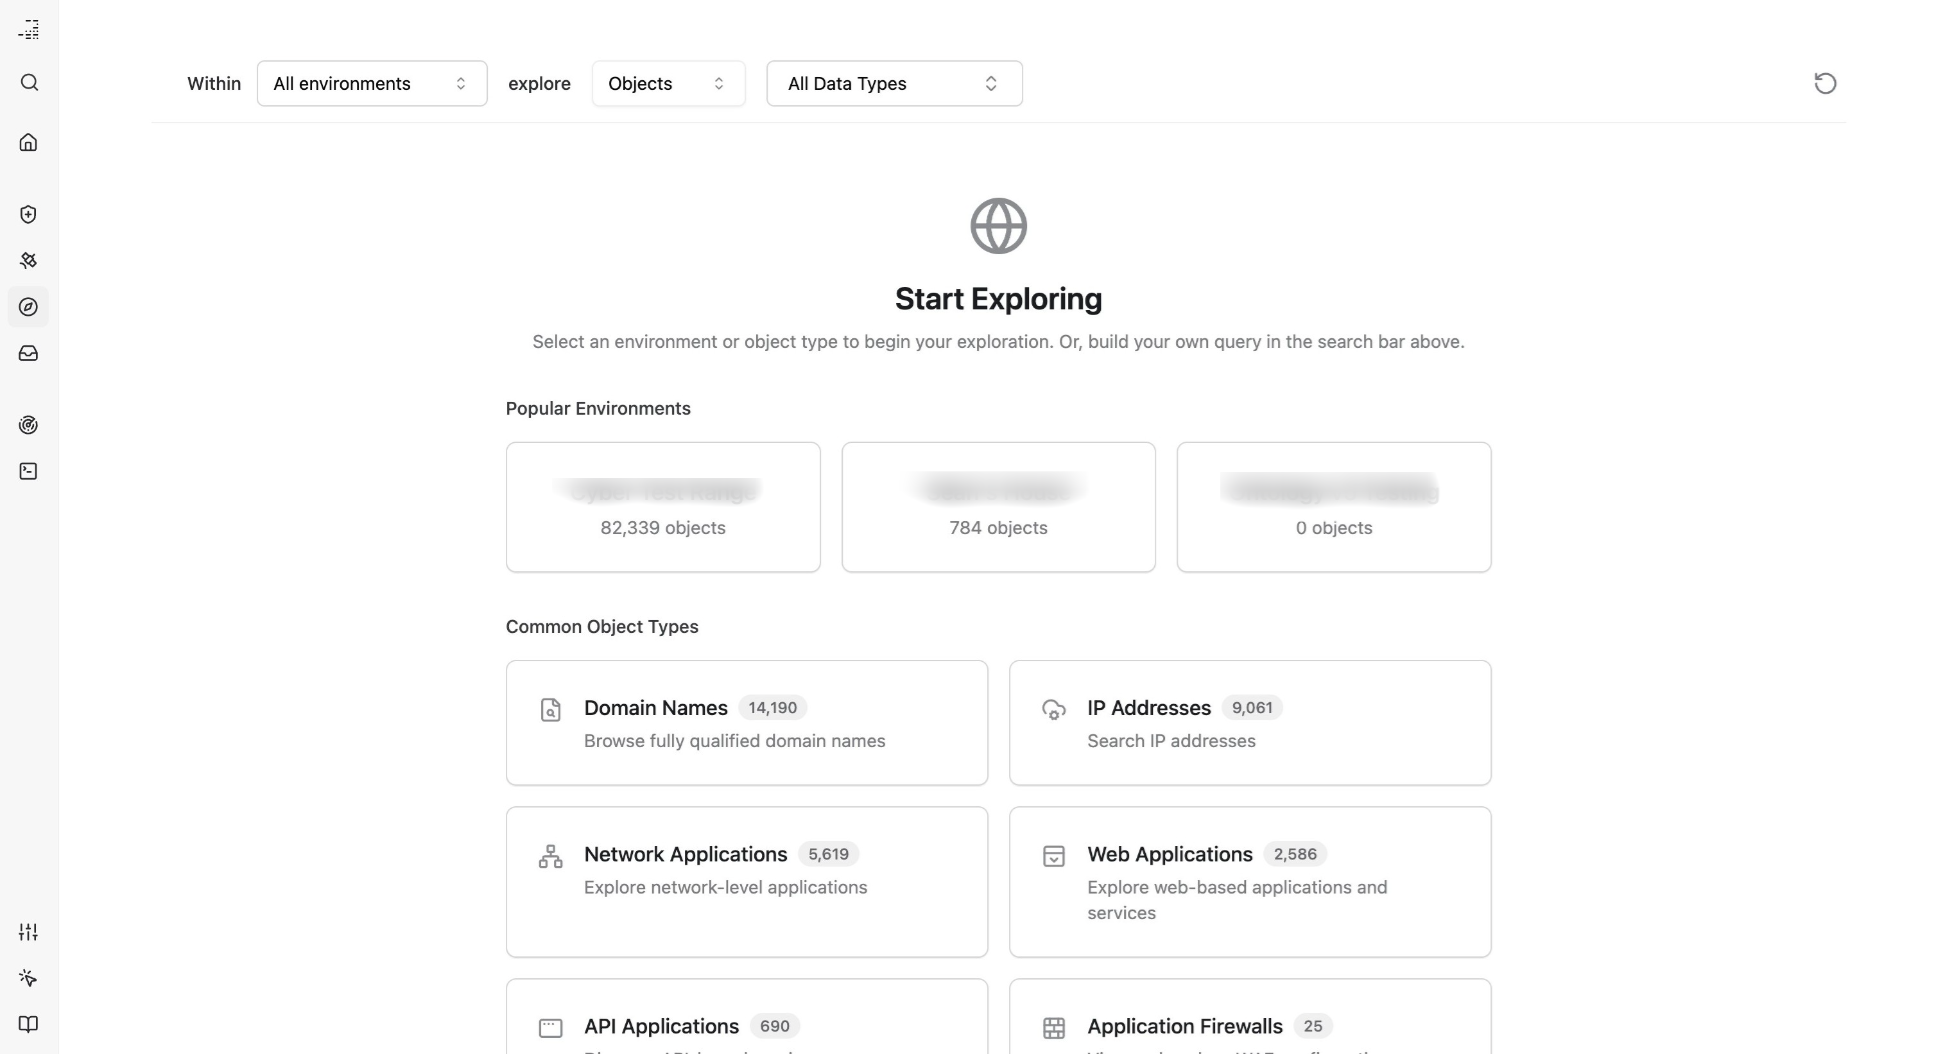Image resolution: width=1937 pixels, height=1054 pixels.
Task: Open the compass explore icon
Action: point(29,307)
